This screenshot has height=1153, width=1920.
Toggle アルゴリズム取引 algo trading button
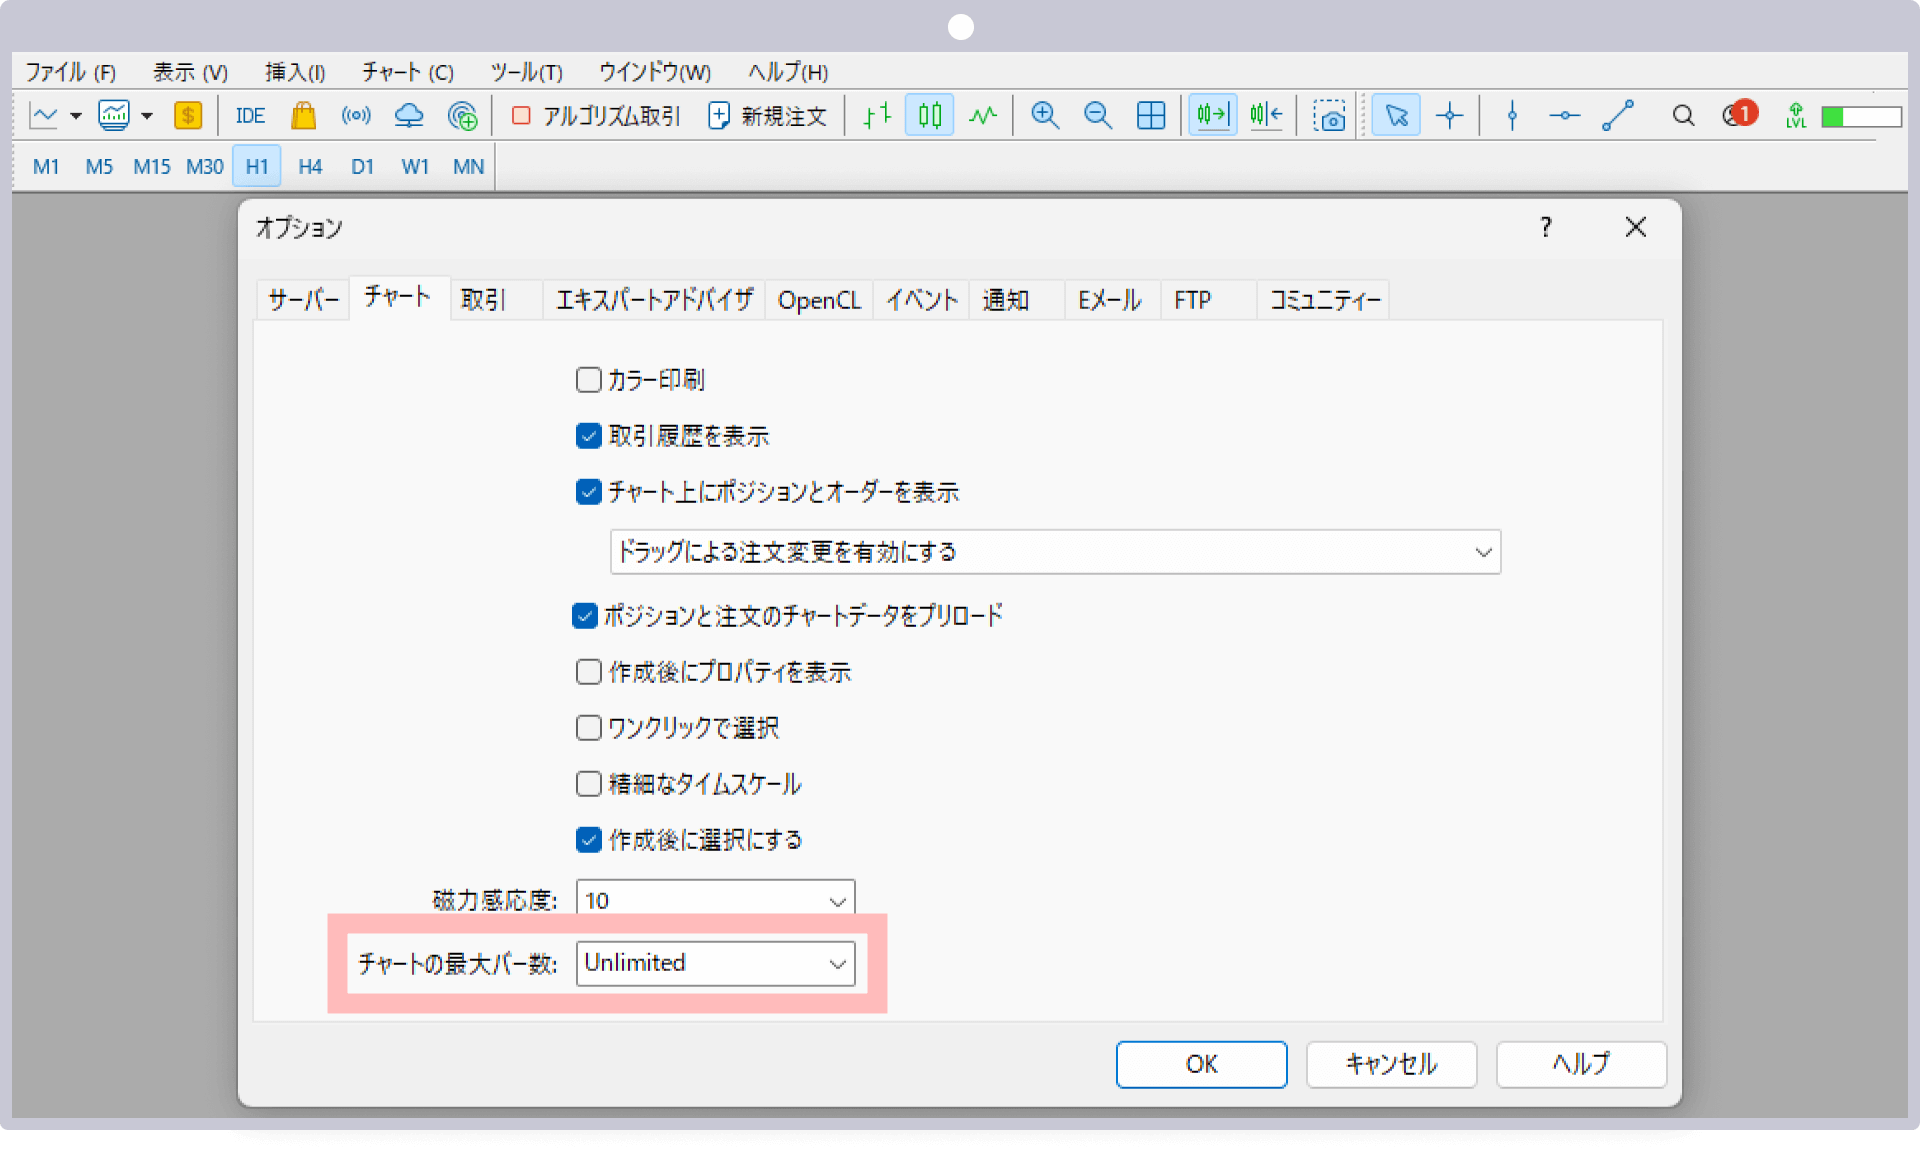pyautogui.click(x=596, y=116)
